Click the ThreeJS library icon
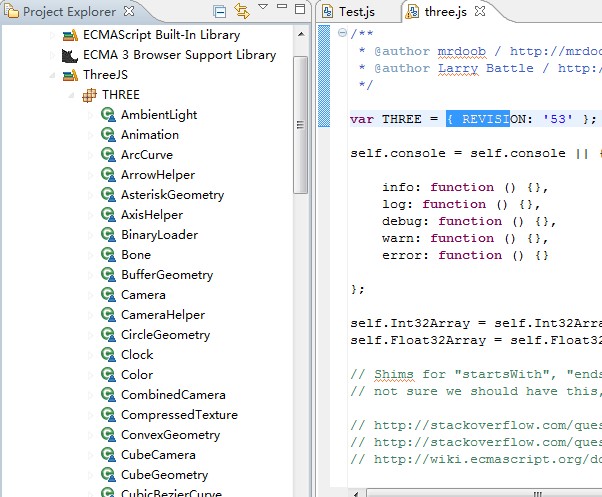Screen dimensions: 602x497 [x=70, y=75]
